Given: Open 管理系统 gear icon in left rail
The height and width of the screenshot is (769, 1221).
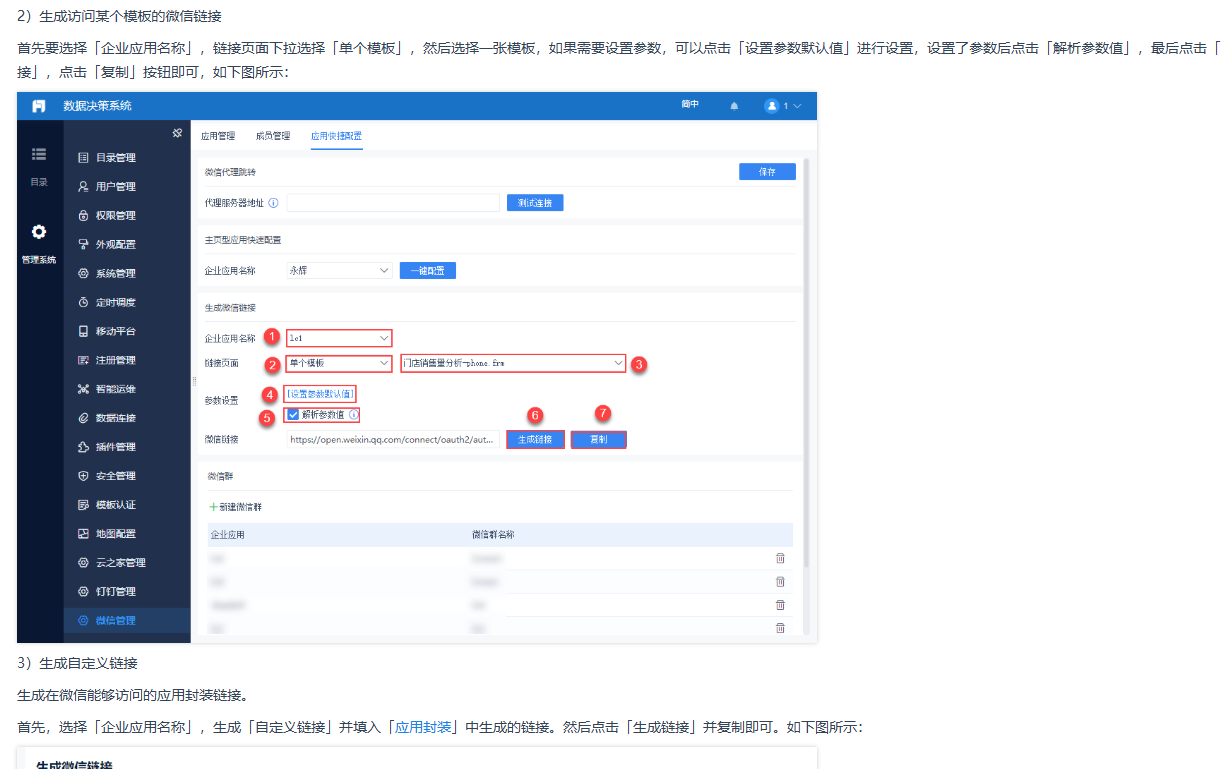Looking at the screenshot, I should (39, 232).
